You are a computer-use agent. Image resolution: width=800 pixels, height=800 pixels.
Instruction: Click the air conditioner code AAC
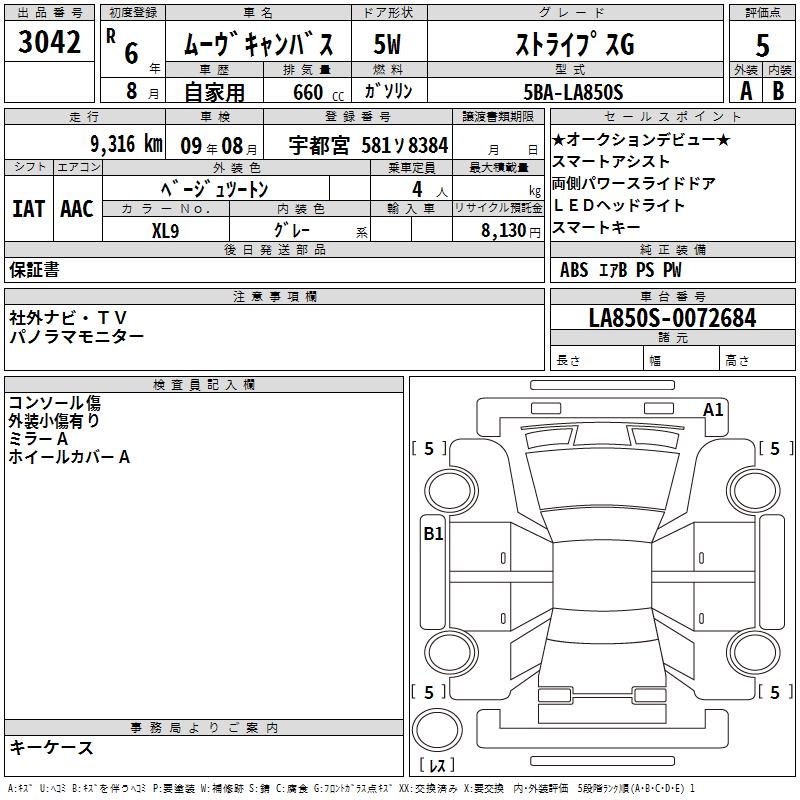tap(77, 209)
